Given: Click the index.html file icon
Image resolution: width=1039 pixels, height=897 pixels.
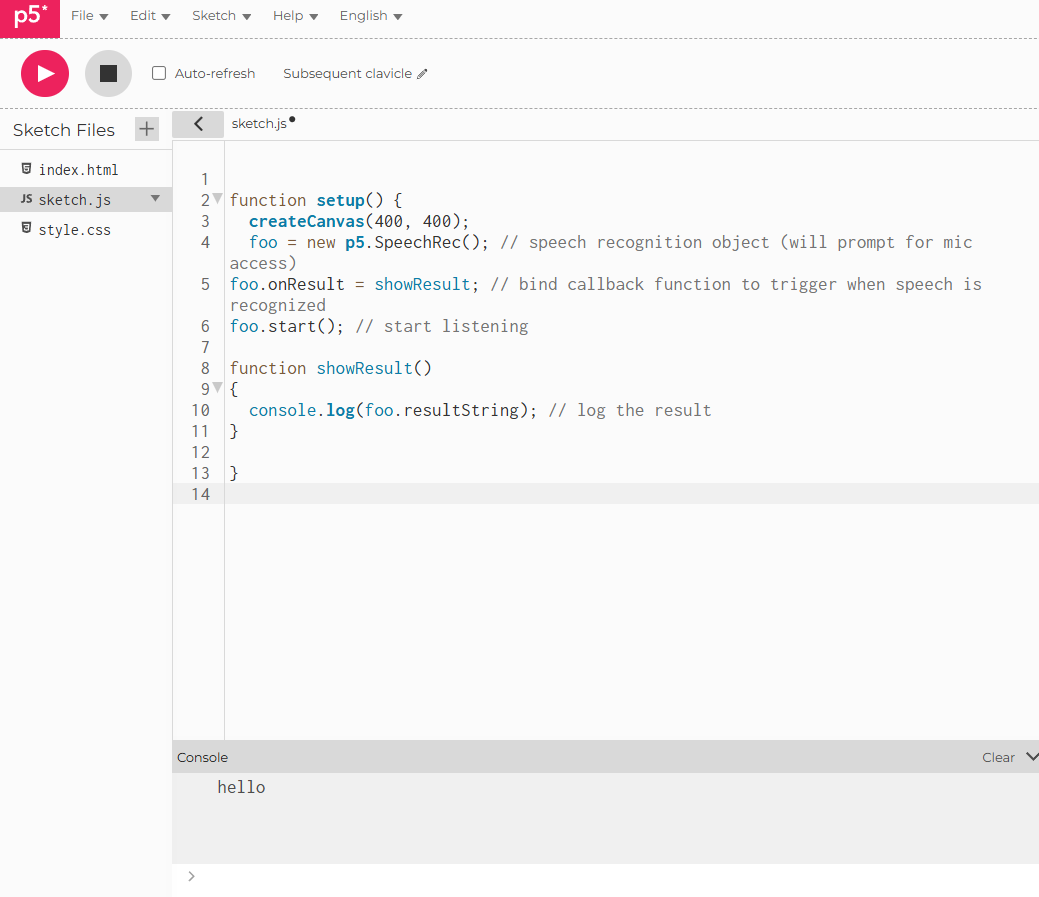Looking at the screenshot, I should pyautogui.click(x=27, y=168).
